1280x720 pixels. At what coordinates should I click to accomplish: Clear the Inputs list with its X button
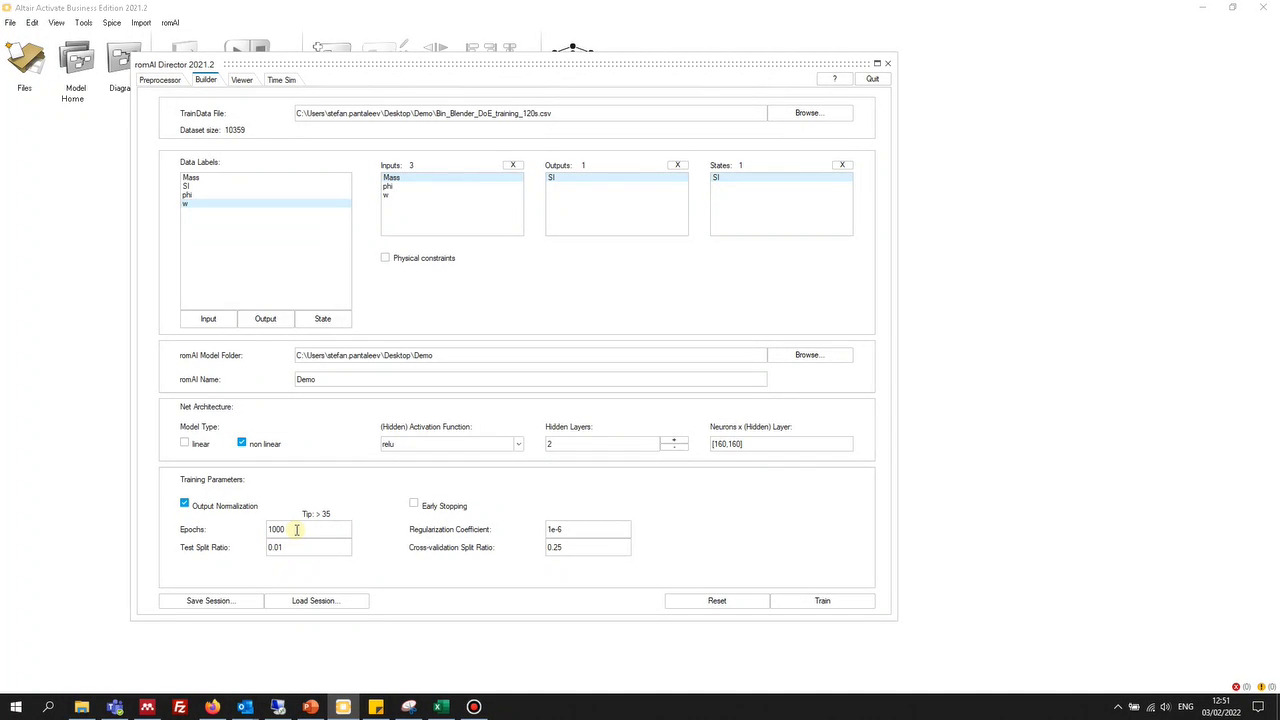[x=513, y=165]
